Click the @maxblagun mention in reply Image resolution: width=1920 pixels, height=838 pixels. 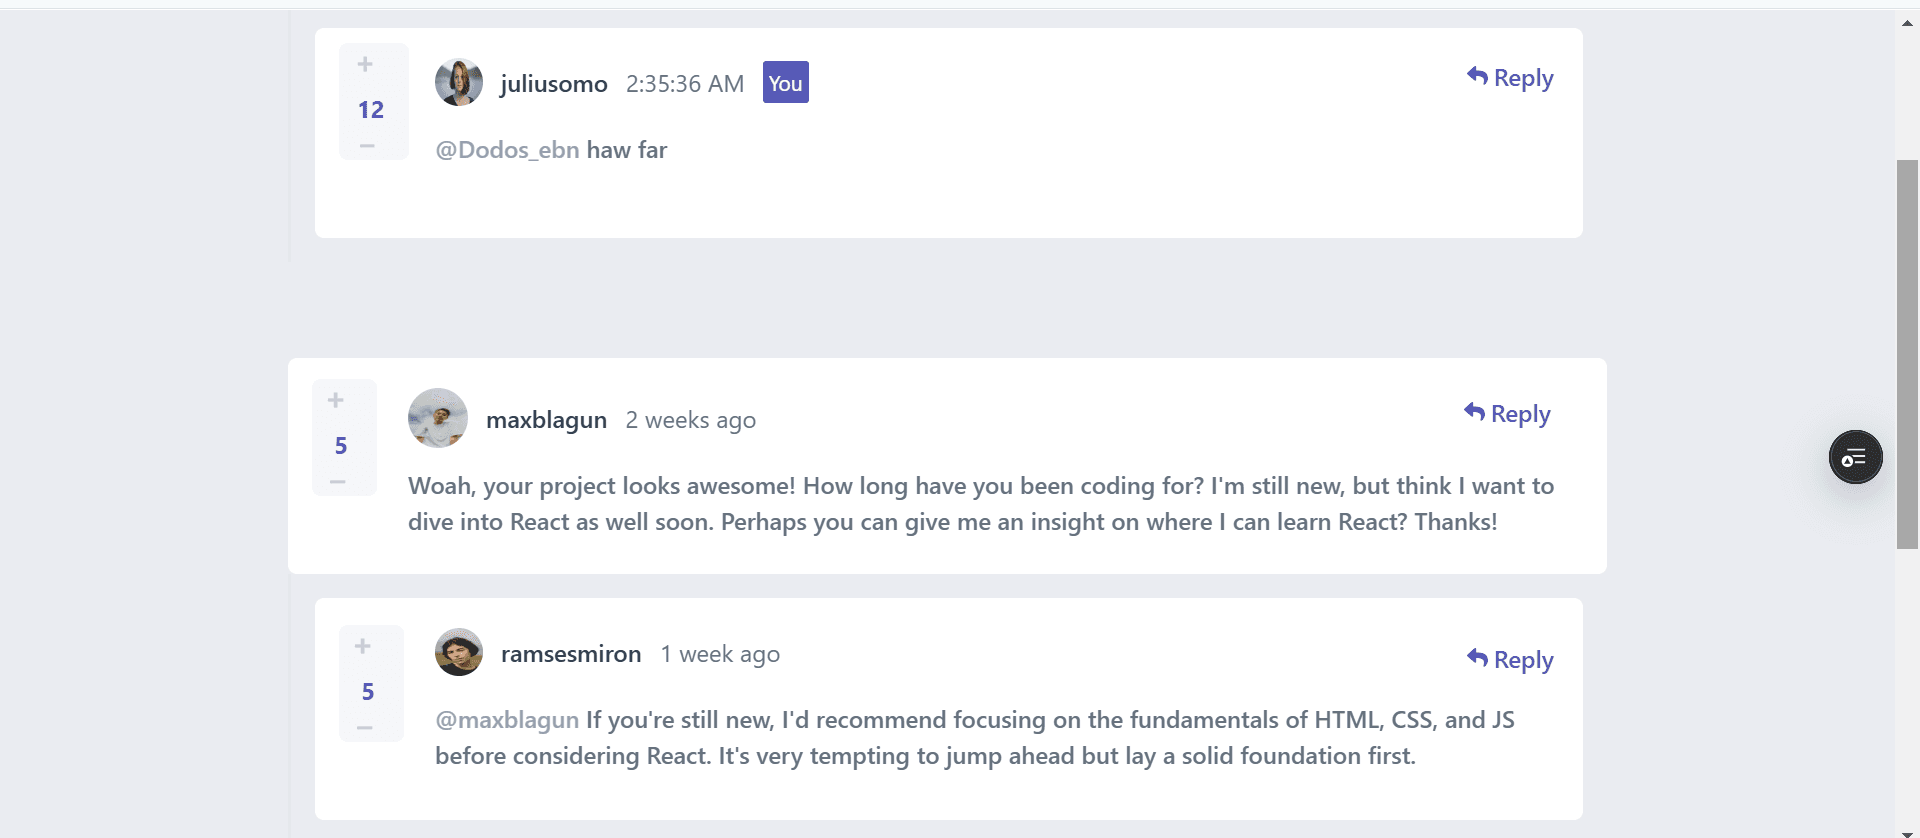coord(507,720)
